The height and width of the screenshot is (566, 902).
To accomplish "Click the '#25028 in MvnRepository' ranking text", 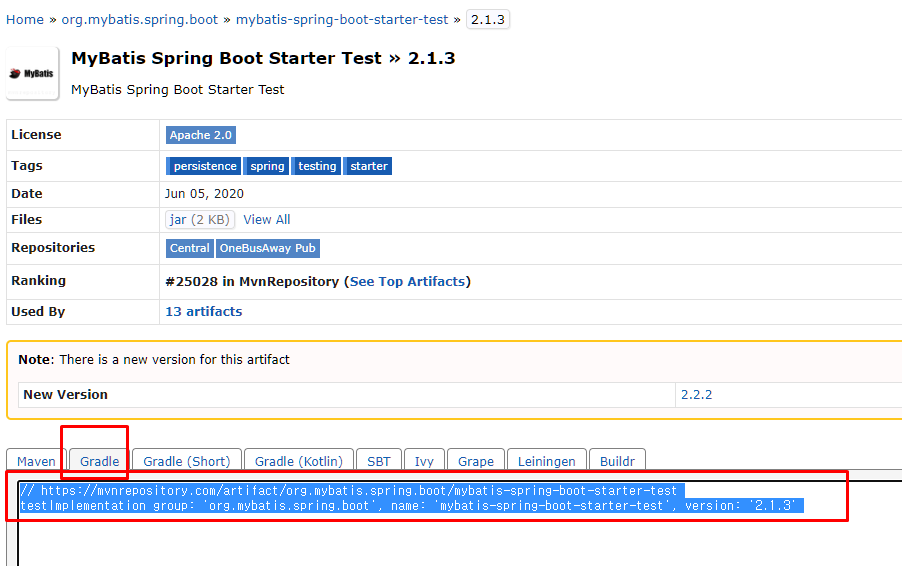I will 252,282.
